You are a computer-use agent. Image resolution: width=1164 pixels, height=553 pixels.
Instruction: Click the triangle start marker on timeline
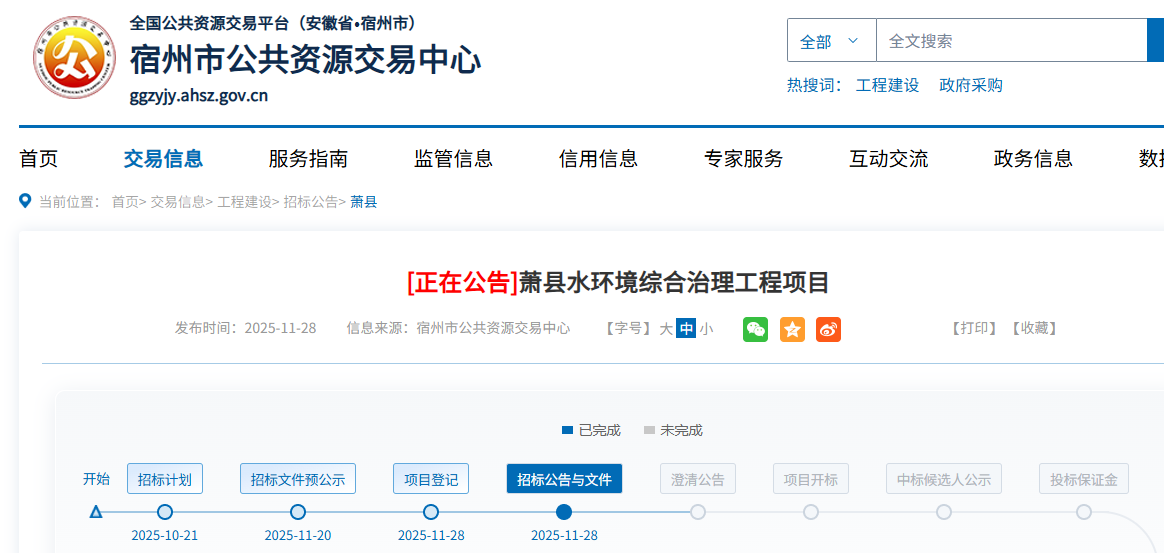[96, 512]
